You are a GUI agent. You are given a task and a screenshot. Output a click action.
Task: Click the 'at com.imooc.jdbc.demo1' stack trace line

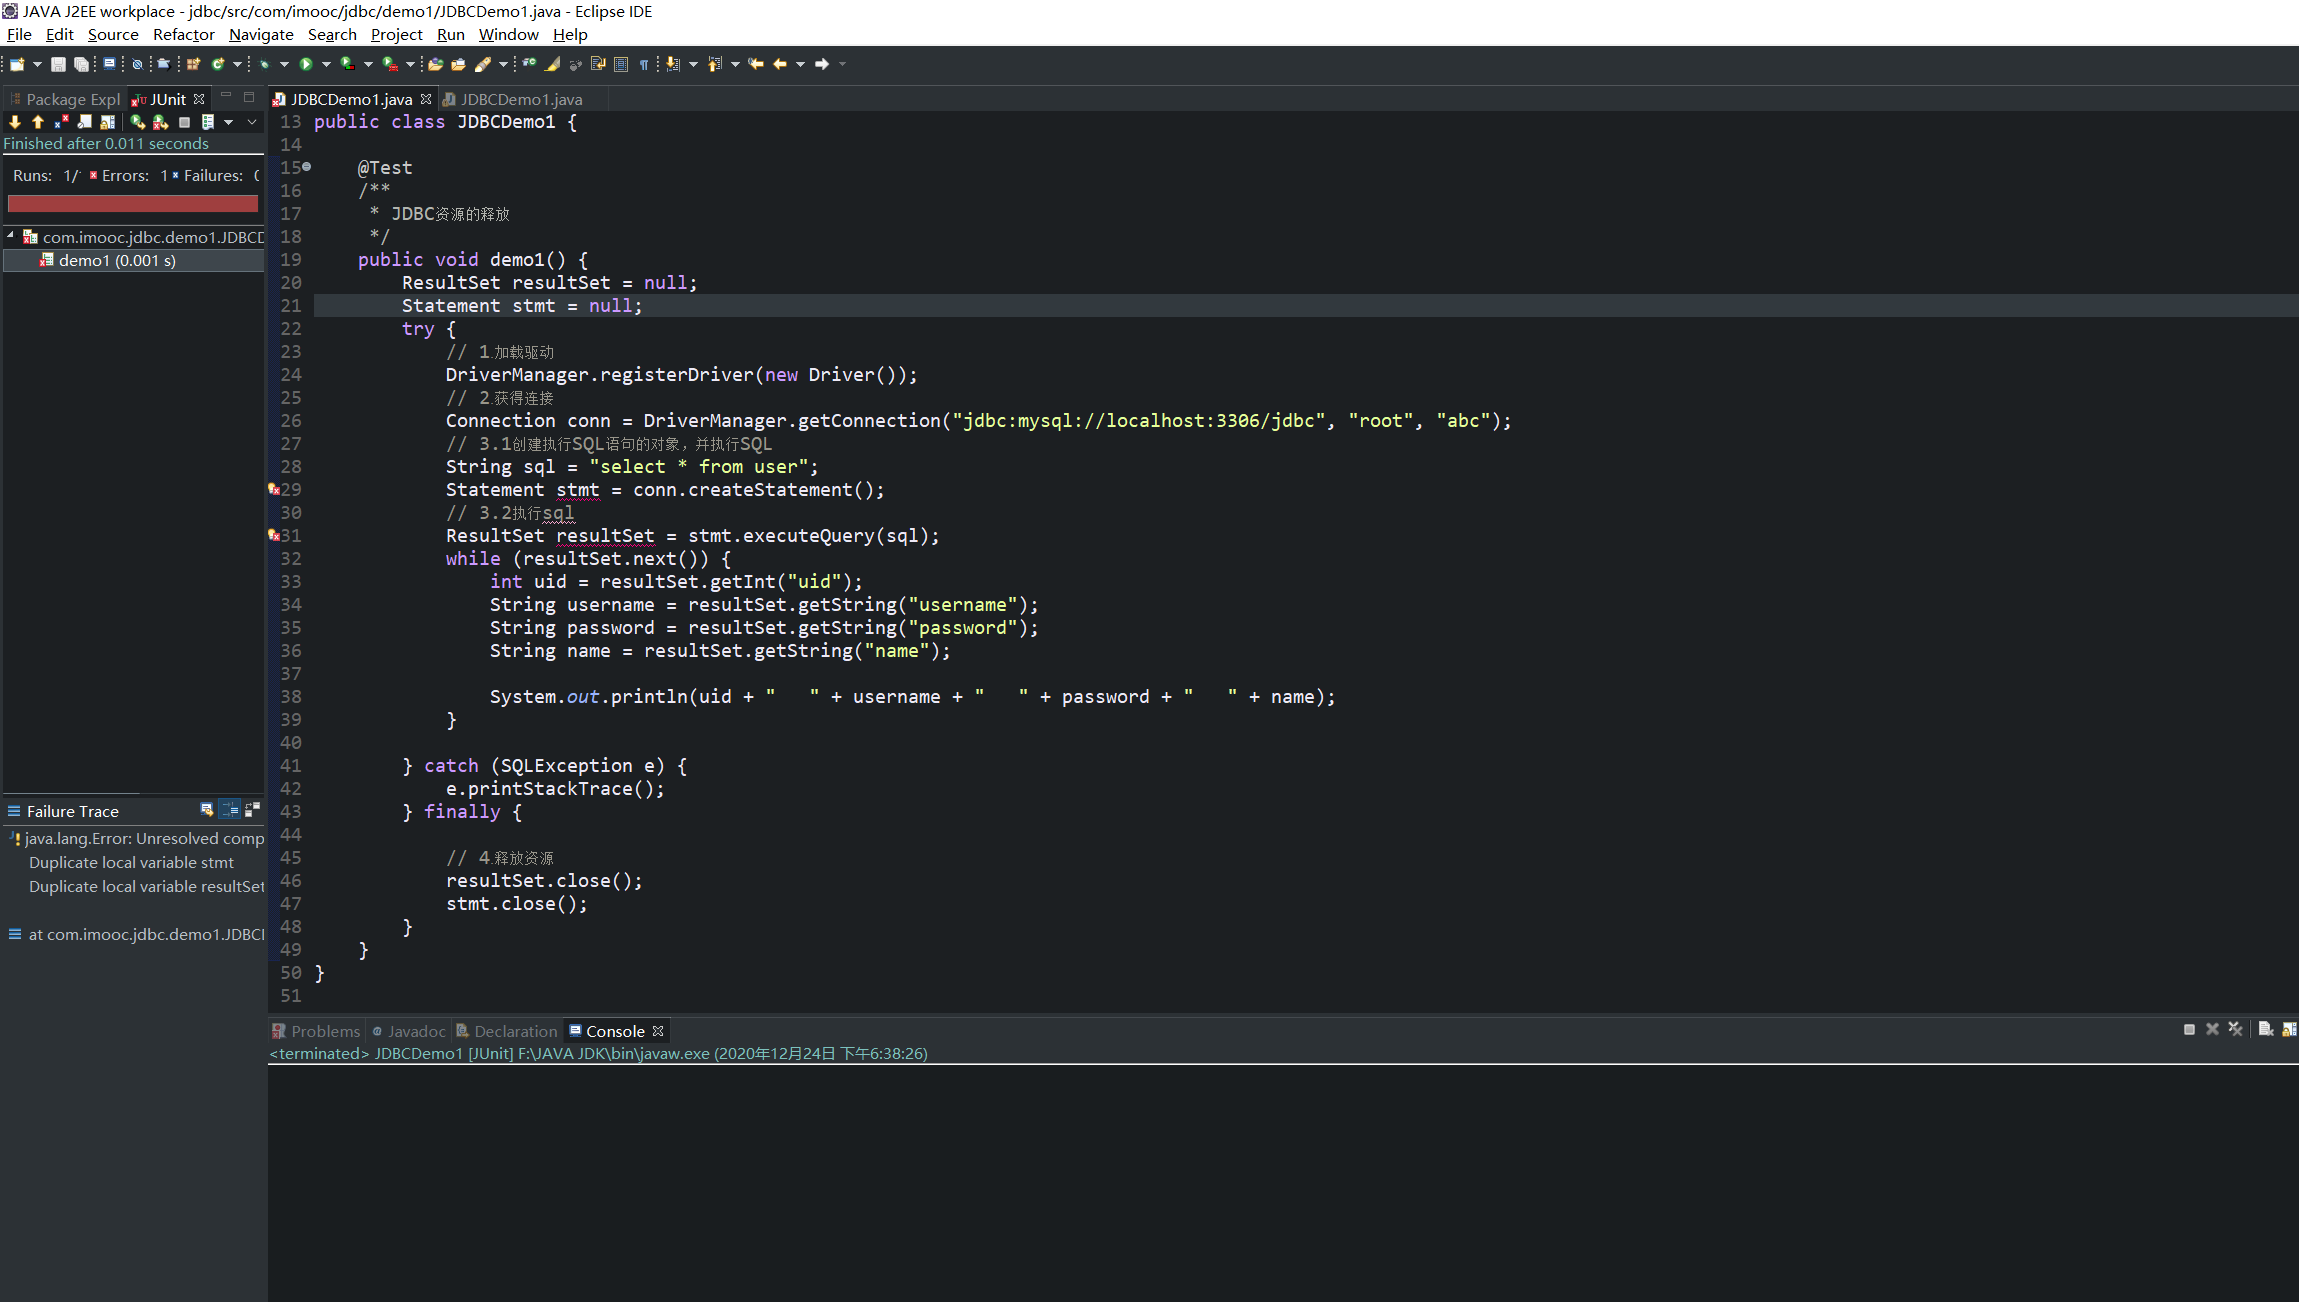pos(136,934)
